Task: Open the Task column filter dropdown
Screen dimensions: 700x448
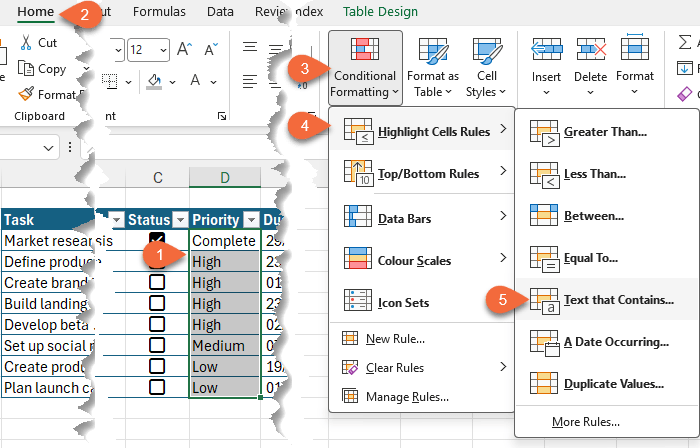Action: pos(117,220)
